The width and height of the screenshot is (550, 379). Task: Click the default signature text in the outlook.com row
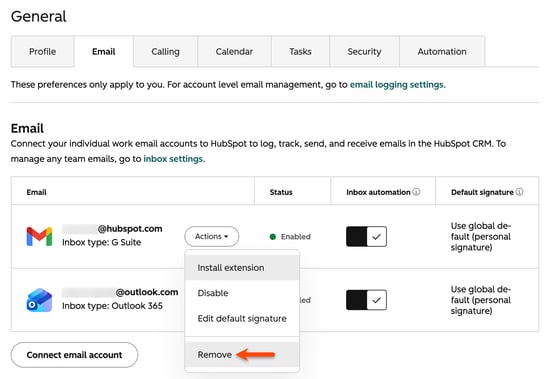click(481, 300)
